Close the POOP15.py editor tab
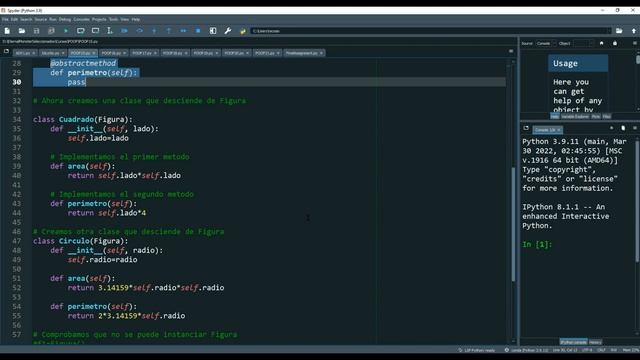The height and width of the screenshot is (360, 640). 93,53
